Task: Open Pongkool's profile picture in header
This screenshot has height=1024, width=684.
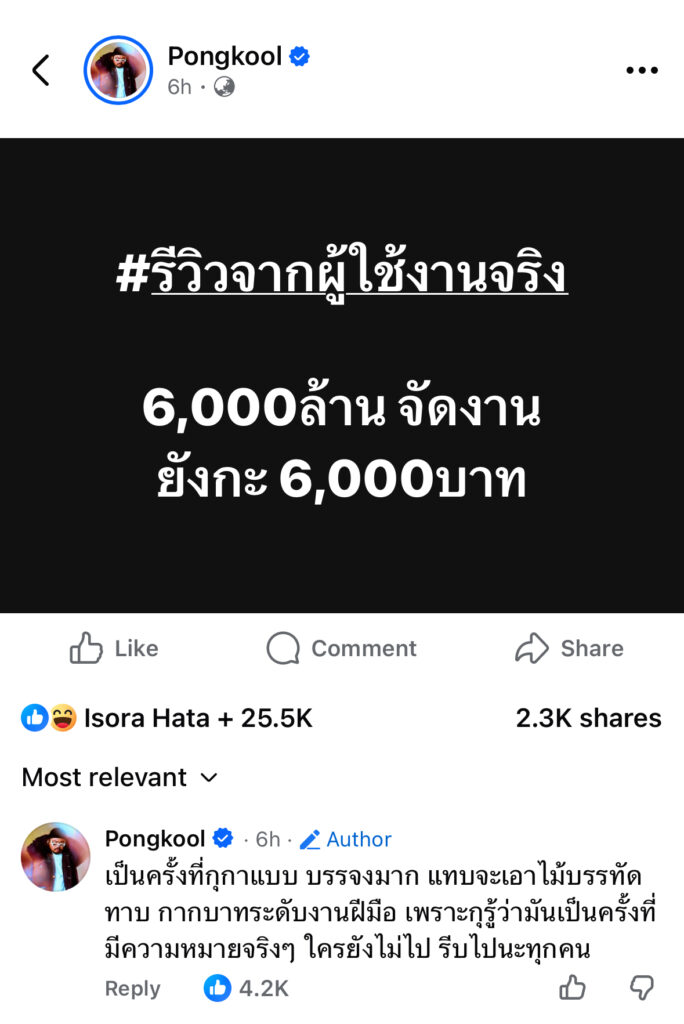Action: 118,70
